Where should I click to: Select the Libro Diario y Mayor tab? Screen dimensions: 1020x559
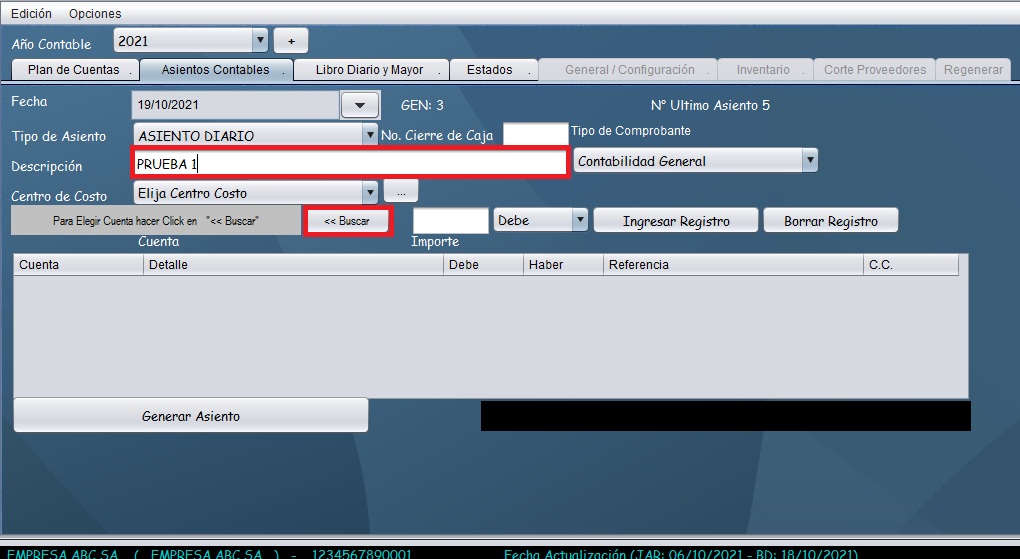pyautogui.click(x=369, y=70)
